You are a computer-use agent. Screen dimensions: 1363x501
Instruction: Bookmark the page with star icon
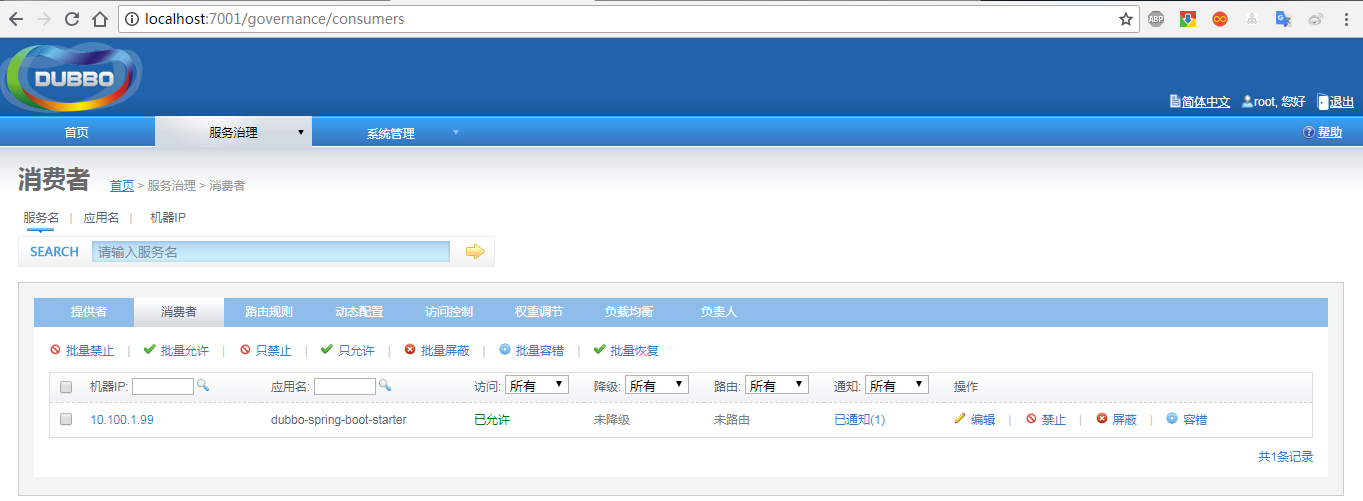(x=1126, y=19)
